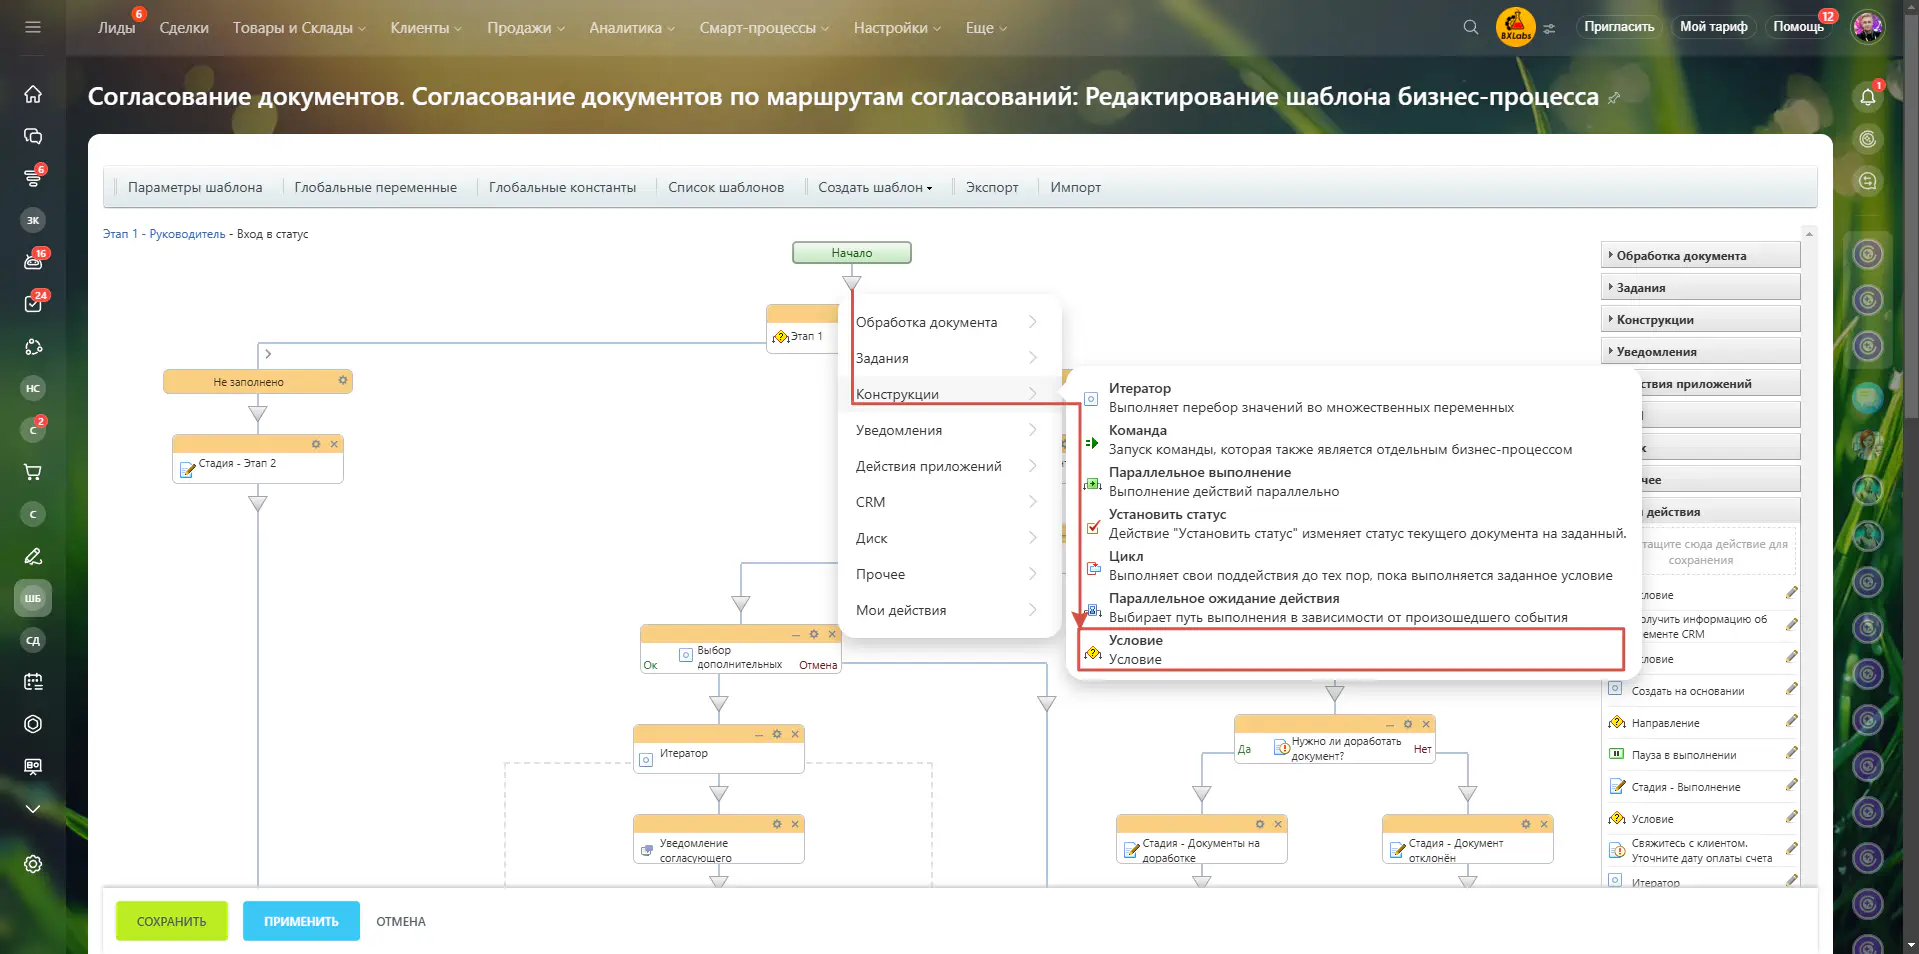Open hamburger menu toggle at top left
Image resolution: width=1919 pixels, height=954 pixels.
[x=33, y=27]
